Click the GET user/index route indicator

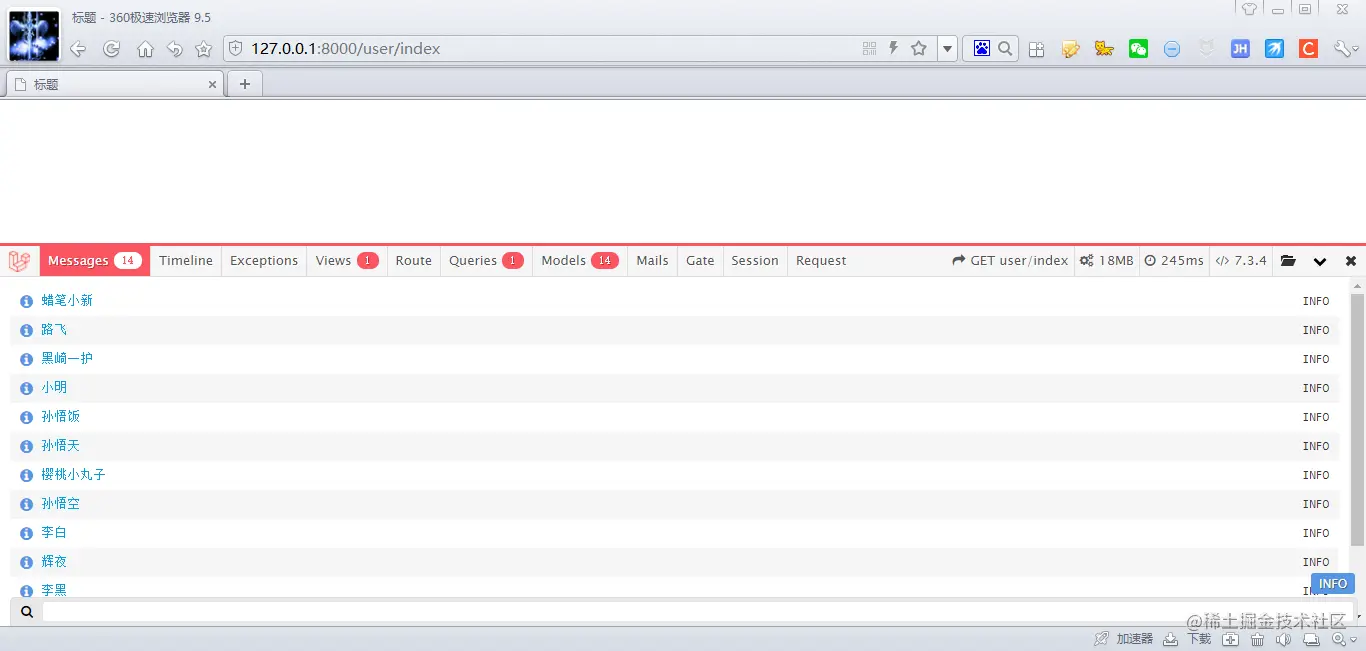pos(1010,261)
